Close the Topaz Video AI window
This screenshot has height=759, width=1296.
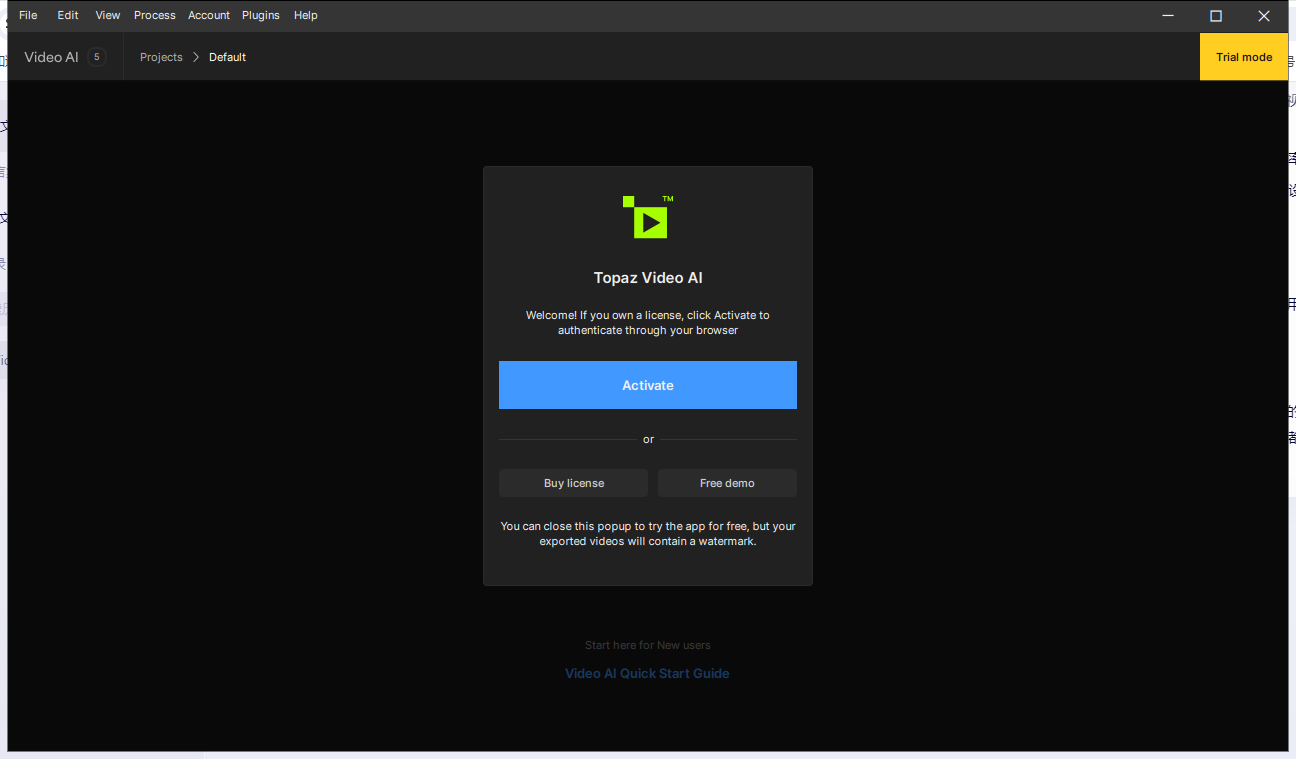[x=1264, y=15]
